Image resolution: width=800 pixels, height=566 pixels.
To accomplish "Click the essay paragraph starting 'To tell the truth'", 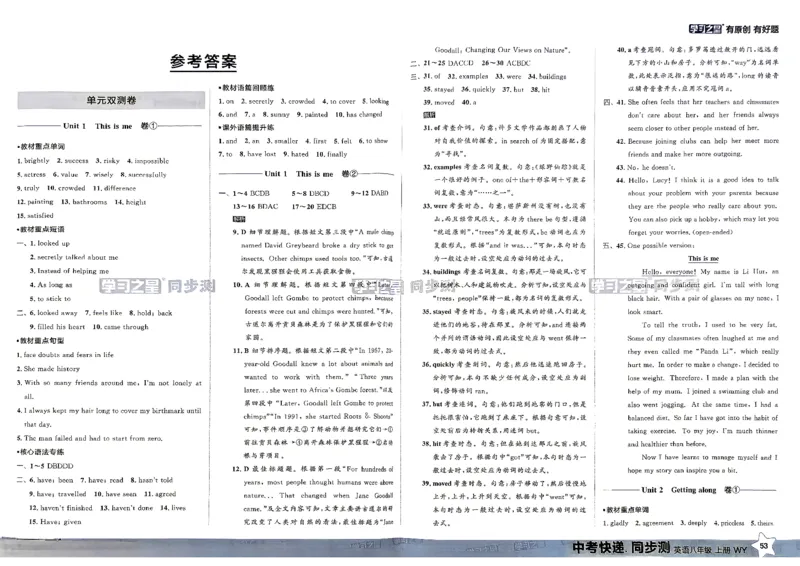I will (703, 384).
